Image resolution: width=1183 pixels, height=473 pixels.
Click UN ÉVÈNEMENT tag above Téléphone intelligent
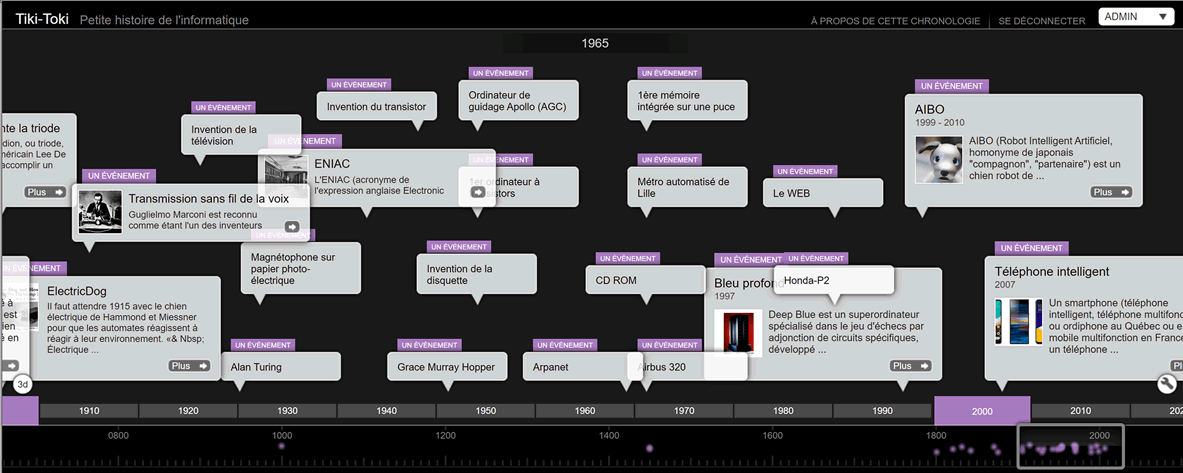point(1031,248)
